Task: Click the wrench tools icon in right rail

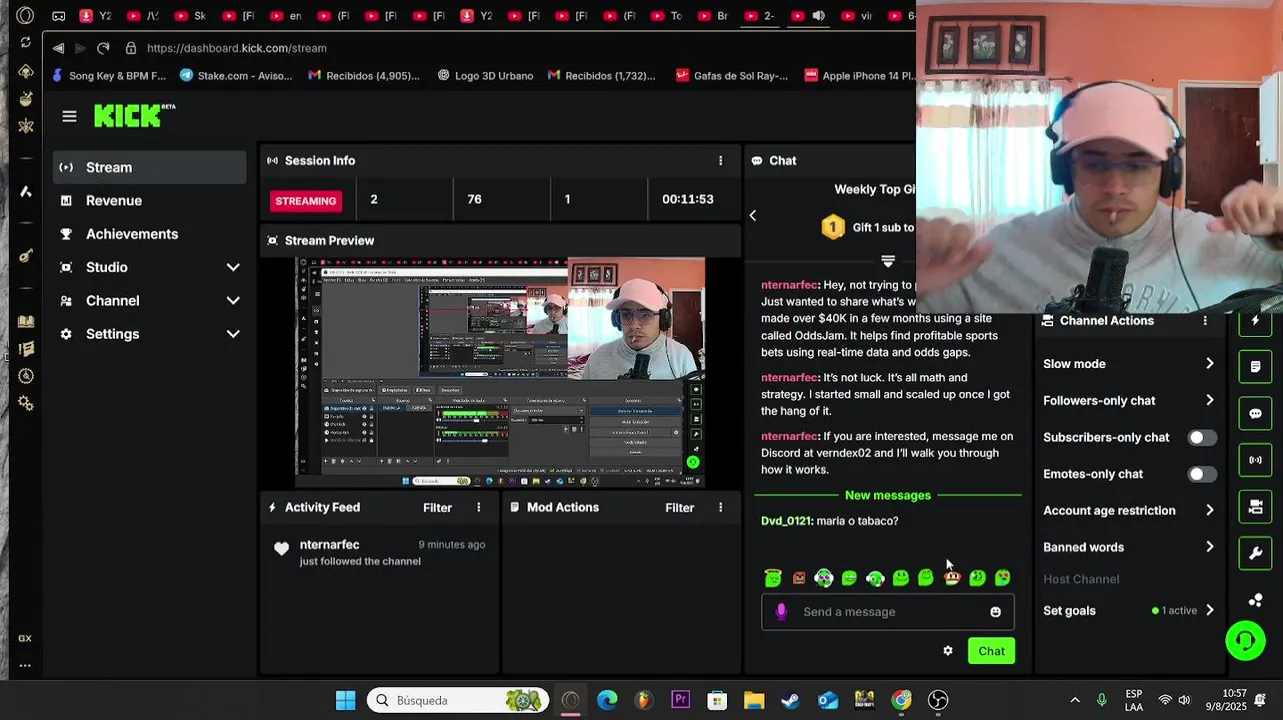Action: pos(1255,552)
